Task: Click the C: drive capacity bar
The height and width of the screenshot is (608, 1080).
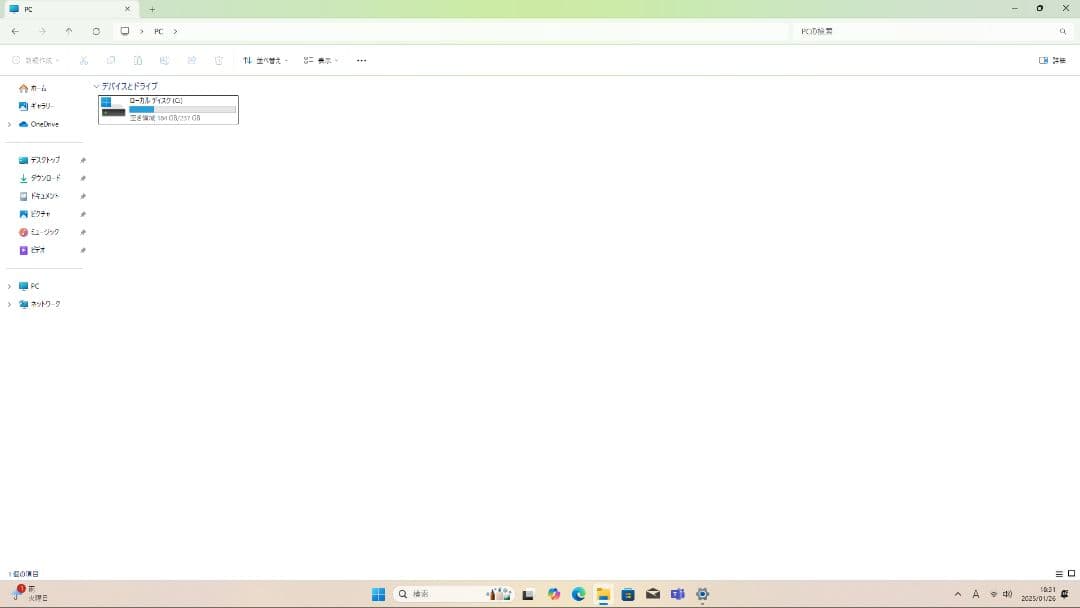Action: coord(182,110)
